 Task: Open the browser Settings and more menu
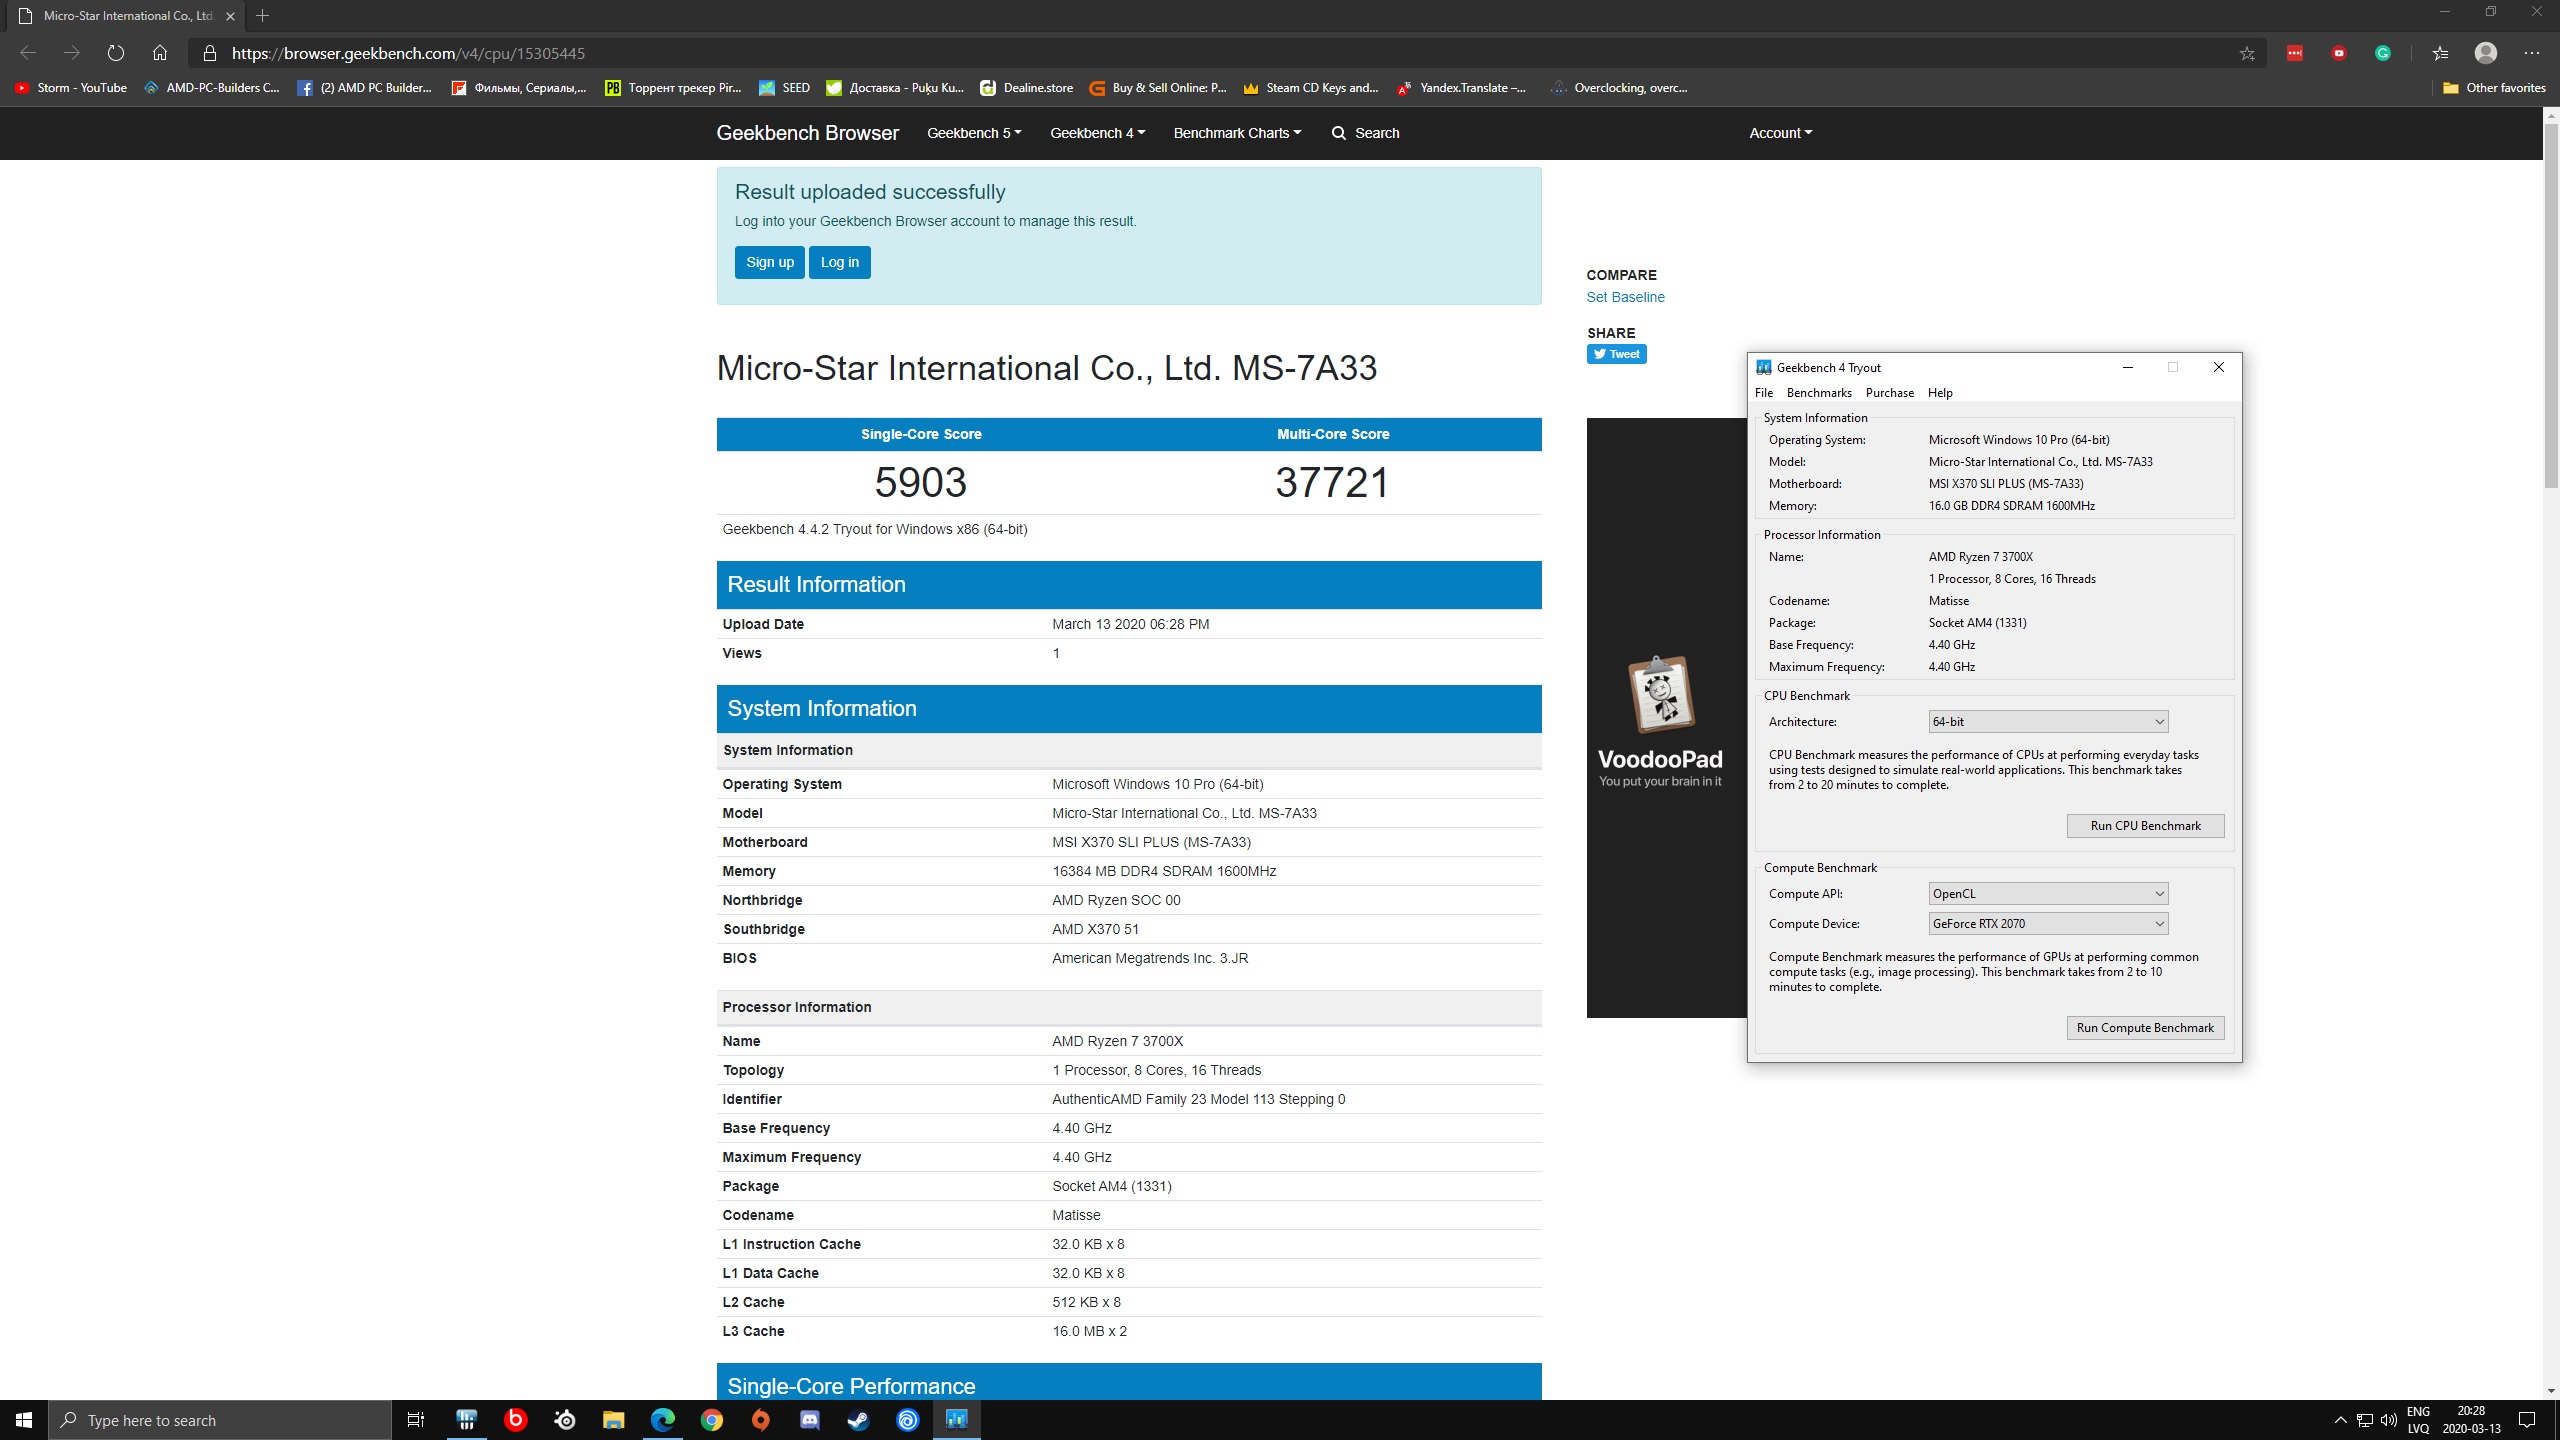2531,53
